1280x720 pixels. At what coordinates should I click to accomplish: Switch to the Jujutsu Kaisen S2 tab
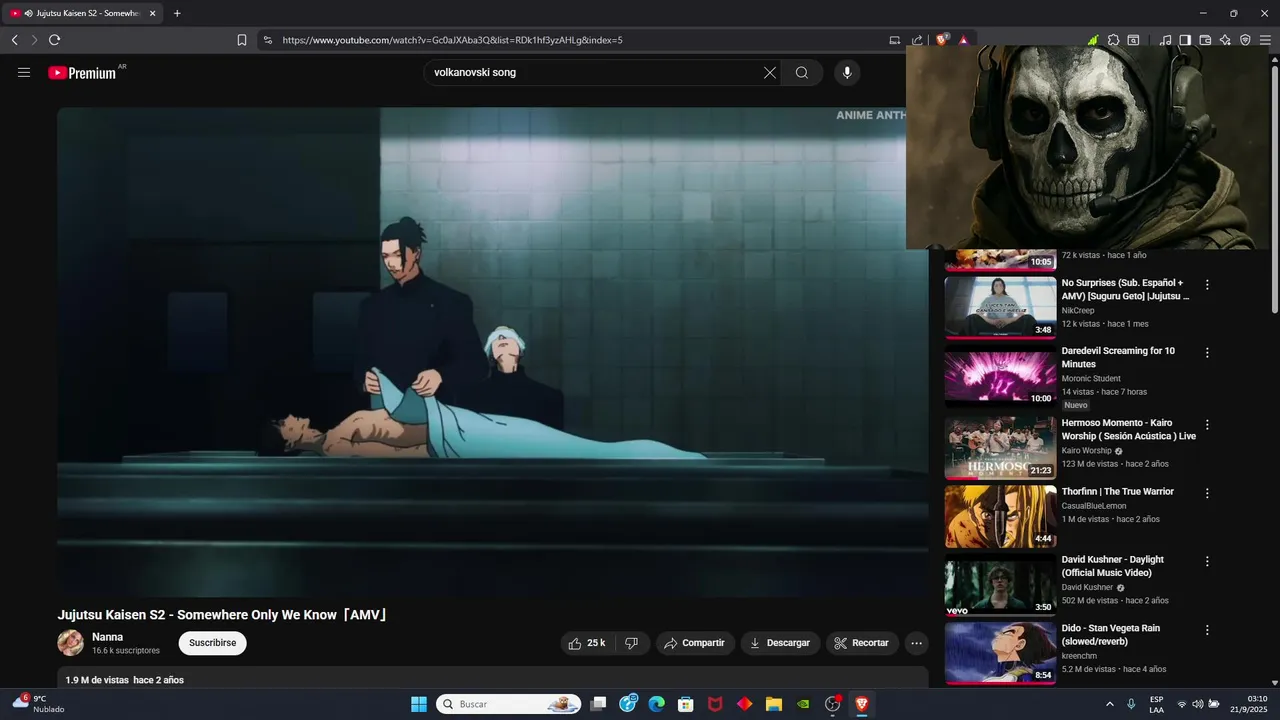click(83, 13)
